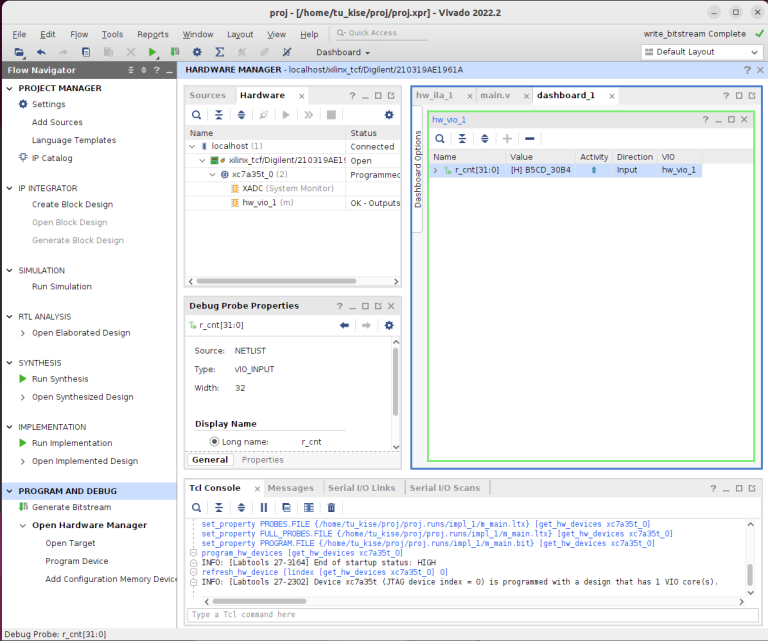Click the minus remove-probe icon in hw_vio_1

[530, 138]
